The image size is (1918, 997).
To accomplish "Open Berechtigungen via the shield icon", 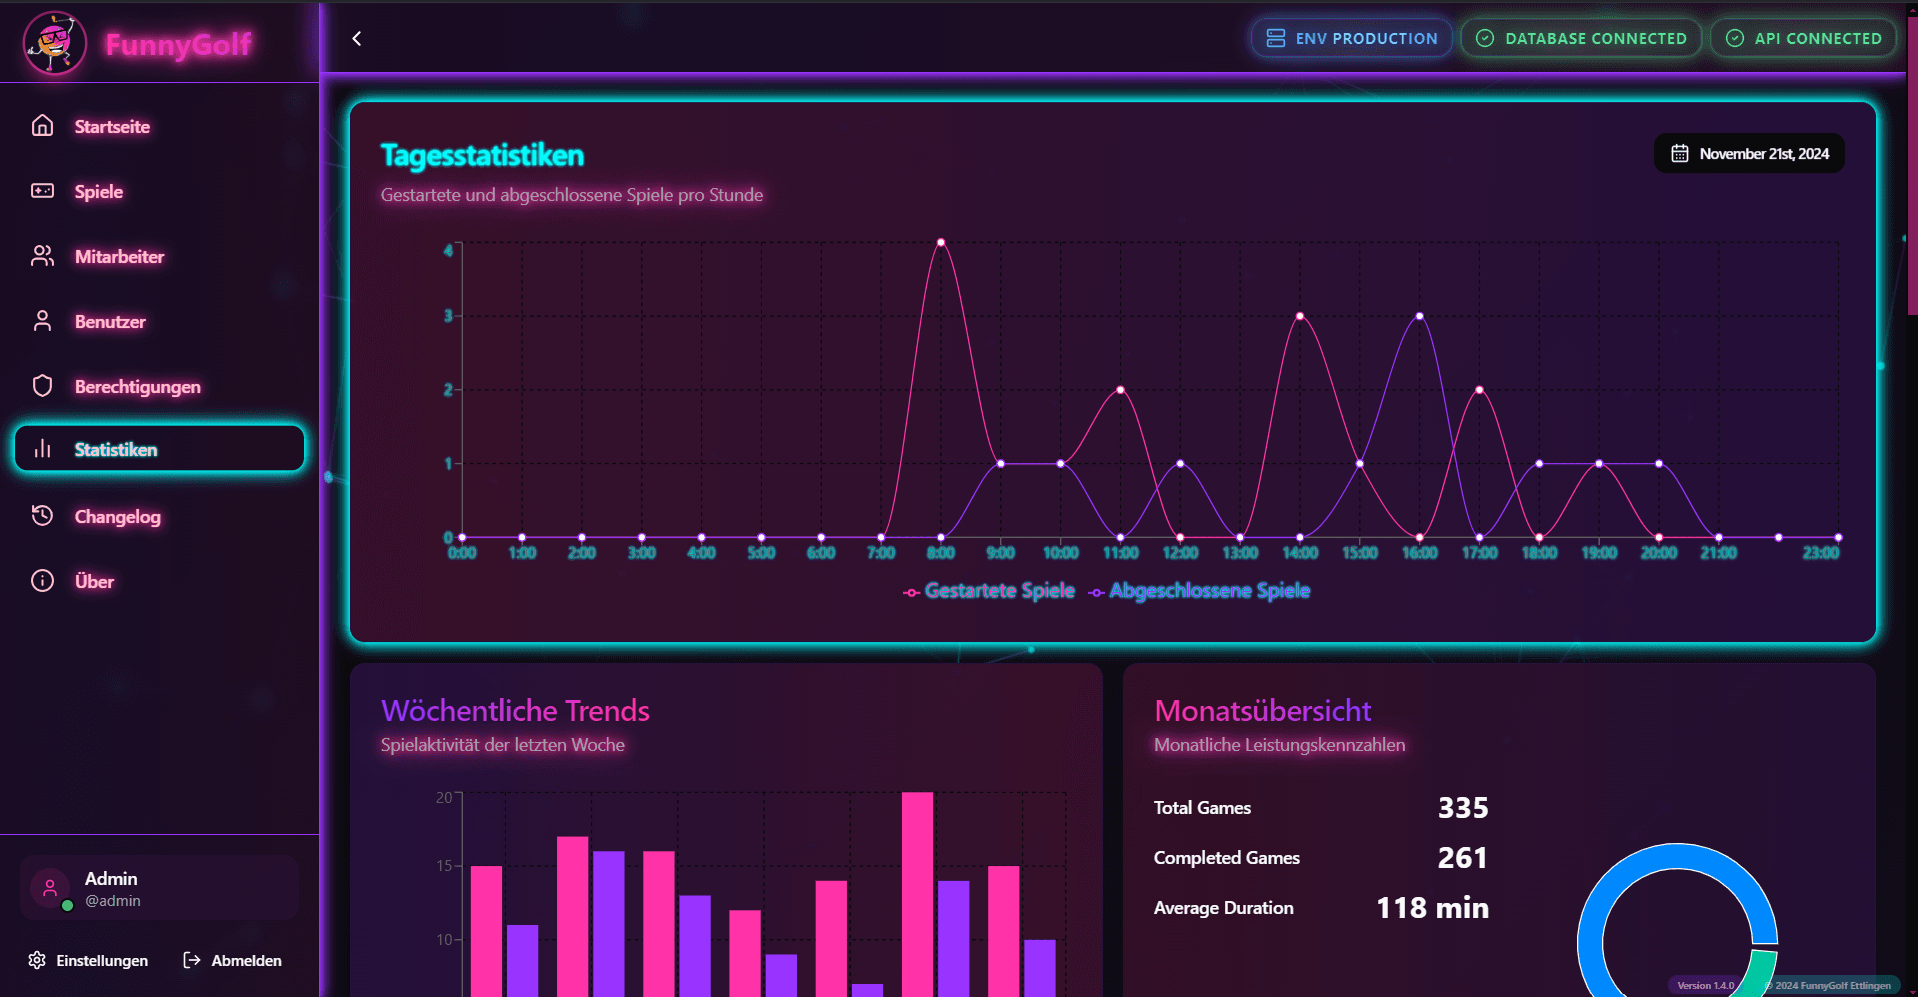I will click(42, 386).
